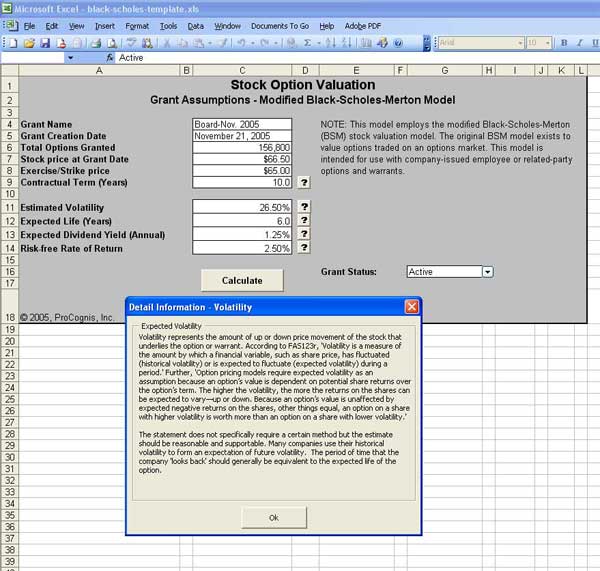Launch the Chart Wizard icon
600x571 pixels.
(366, 43)
